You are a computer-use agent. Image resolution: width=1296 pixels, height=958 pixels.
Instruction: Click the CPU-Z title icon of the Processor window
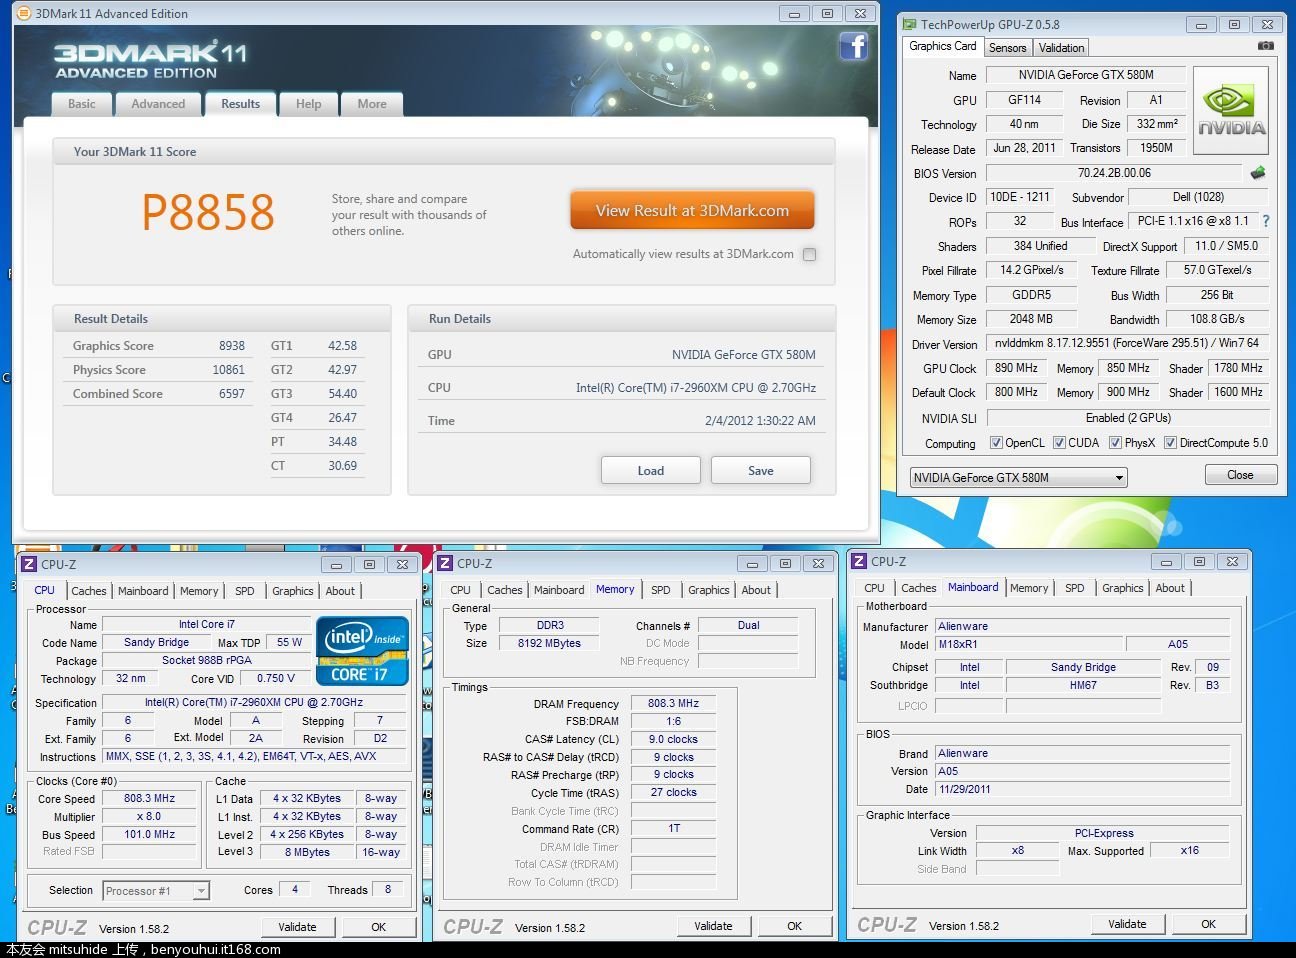click(x=29, y=564)
